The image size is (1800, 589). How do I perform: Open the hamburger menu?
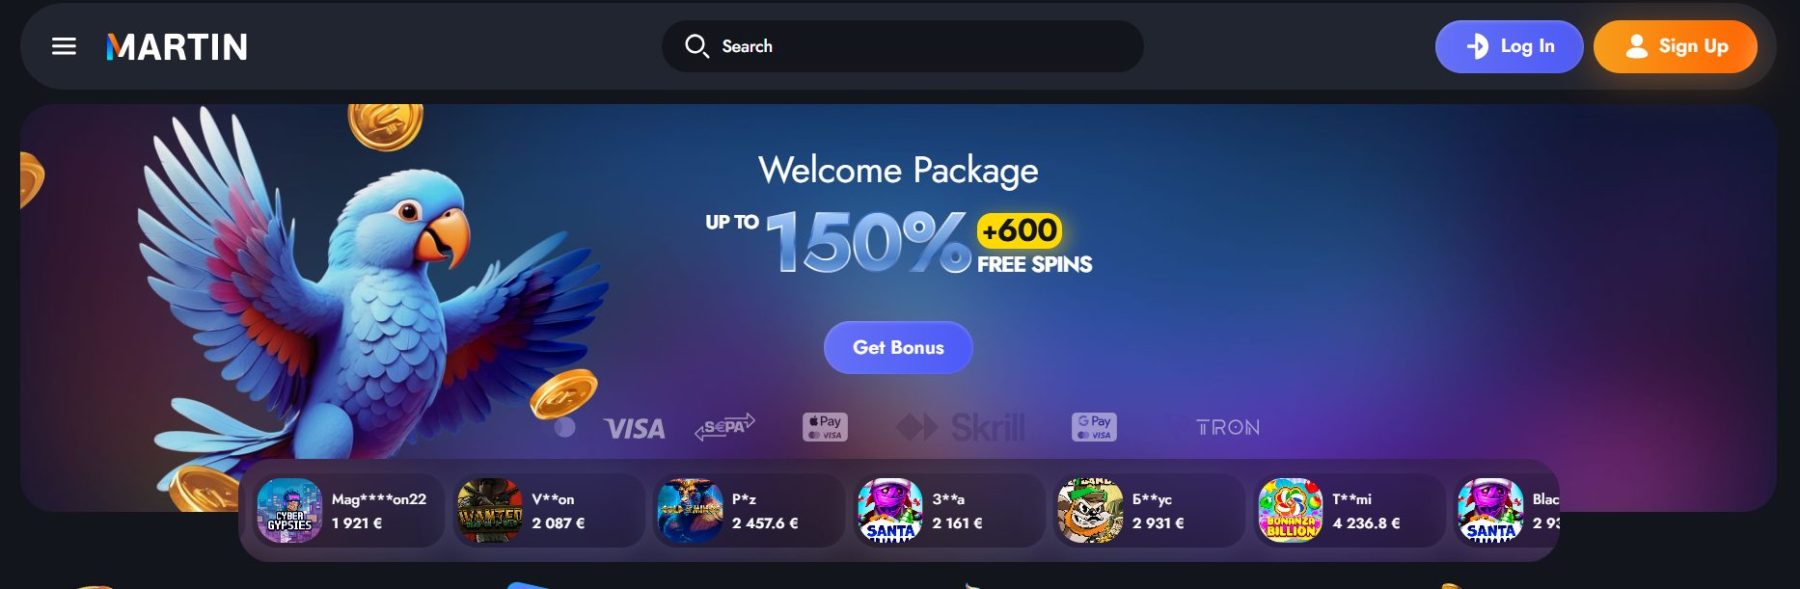point(64,46)
